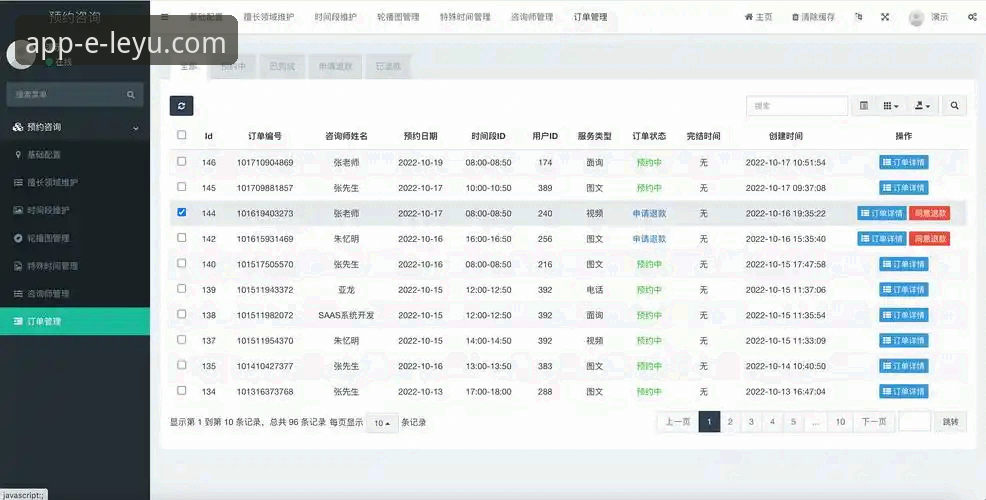Check the box for order Id 135
The width and height of the screenshot is (986, 500).
coord(182,365)
